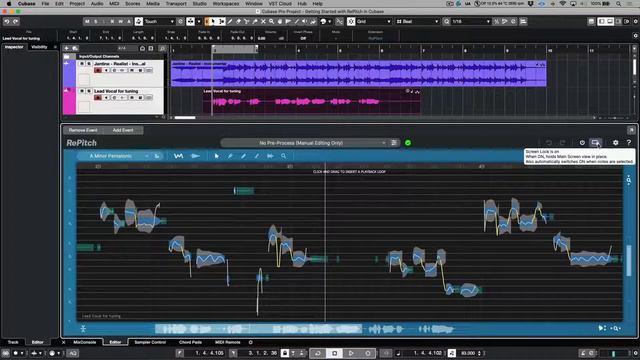
Task: Click the Lead Vocal for tuning audio event
Action: [311, 100]
